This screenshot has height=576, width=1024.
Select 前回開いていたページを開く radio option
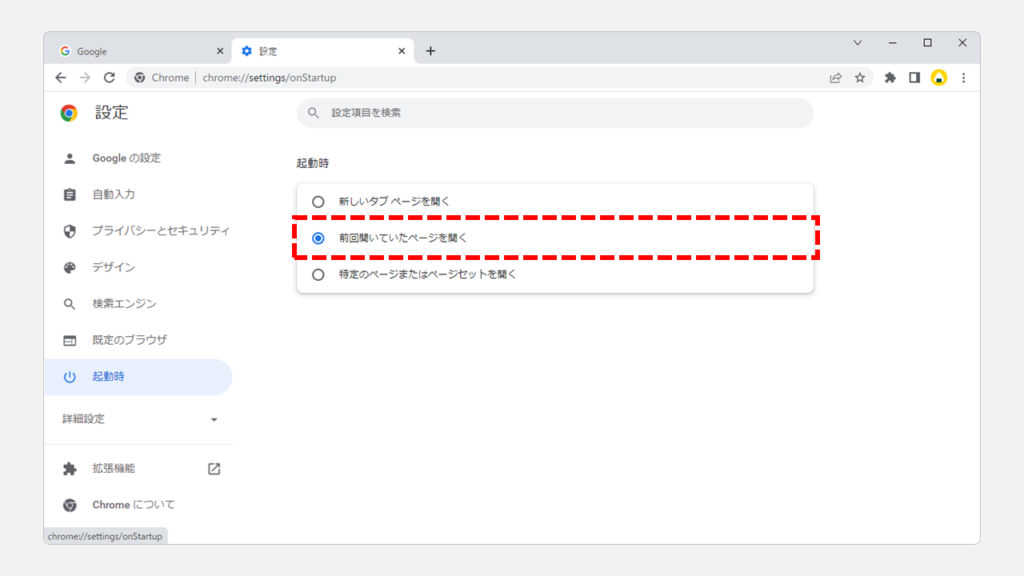click(x=318, y=238)
